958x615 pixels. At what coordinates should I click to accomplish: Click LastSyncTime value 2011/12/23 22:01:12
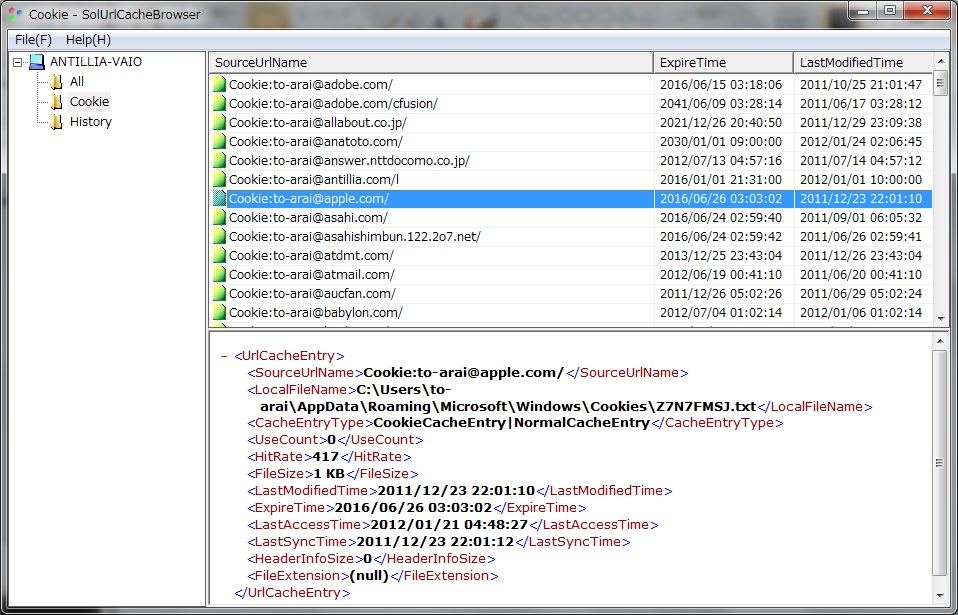[435, 542]
